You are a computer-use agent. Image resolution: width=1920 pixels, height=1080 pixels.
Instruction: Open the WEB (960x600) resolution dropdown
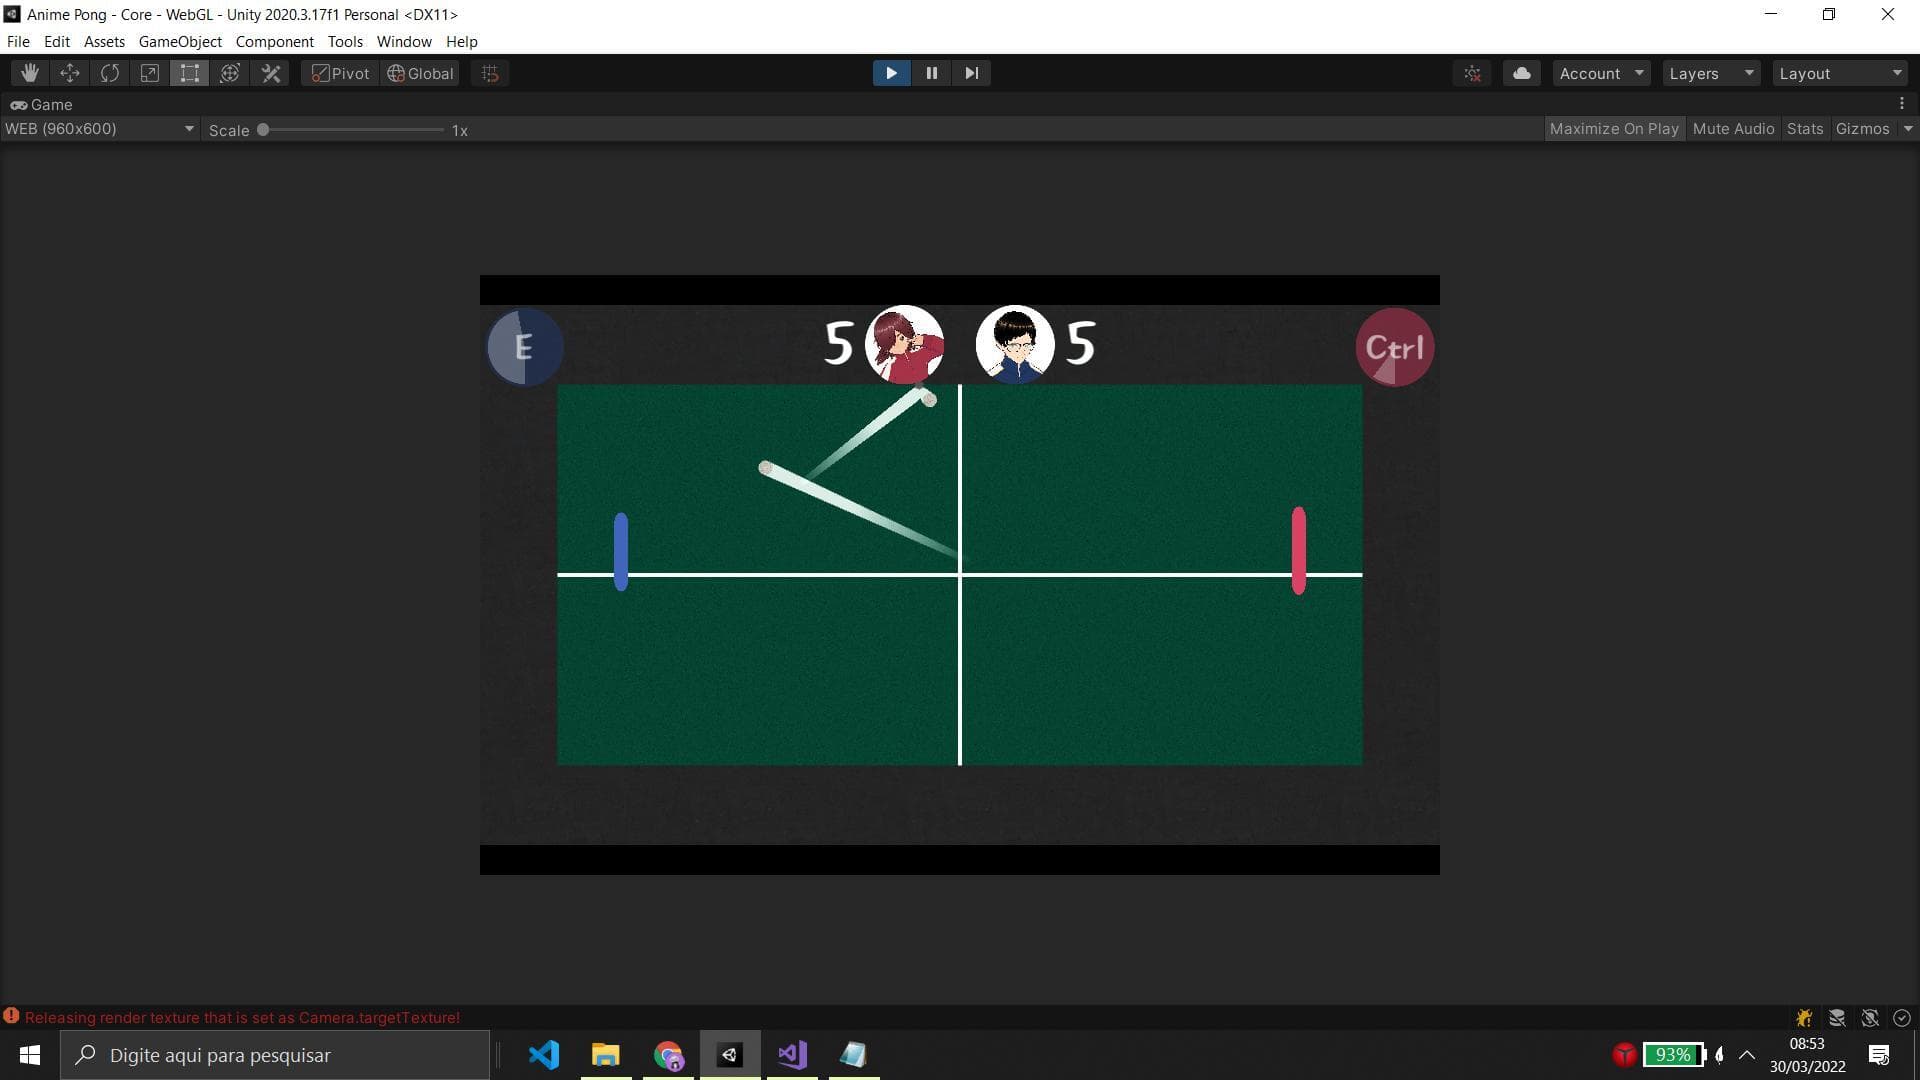(99, 129)
